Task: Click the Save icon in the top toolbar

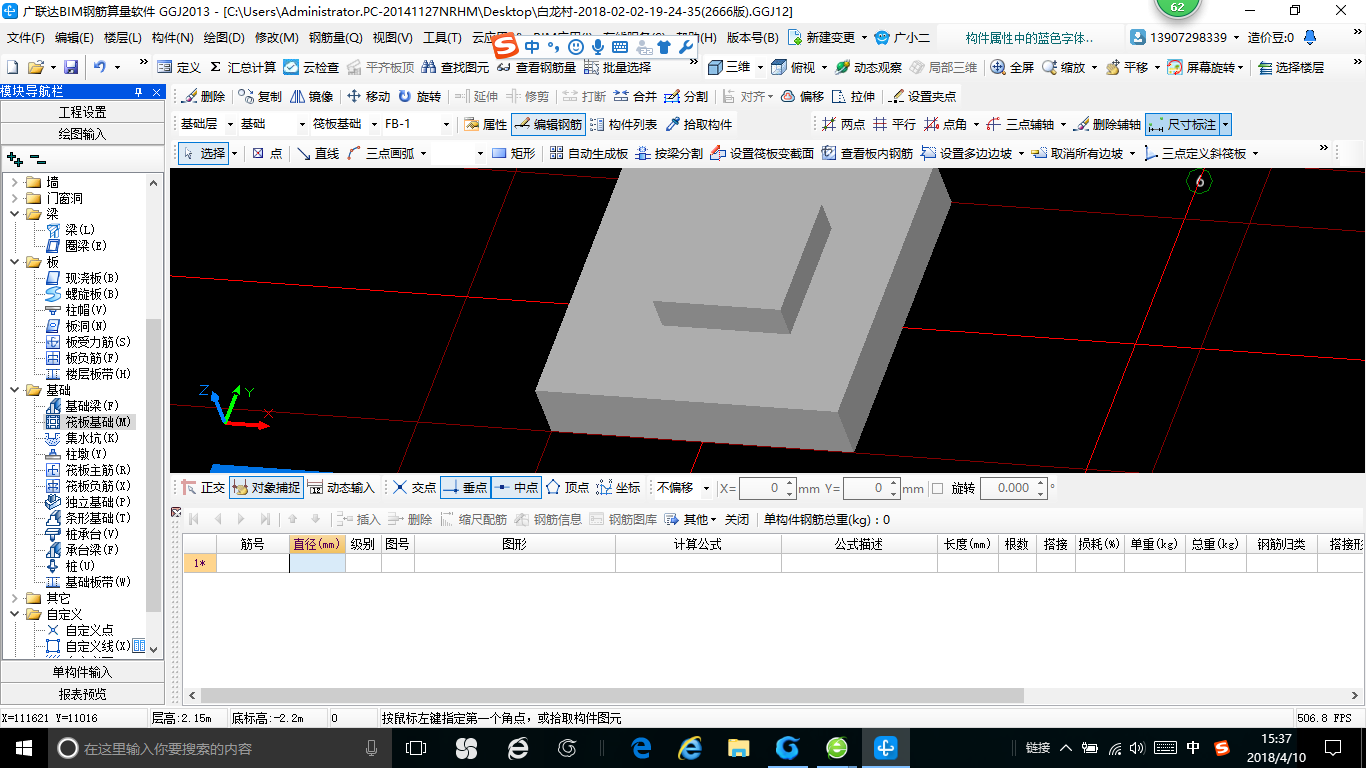Action: [x=71, y=67]
